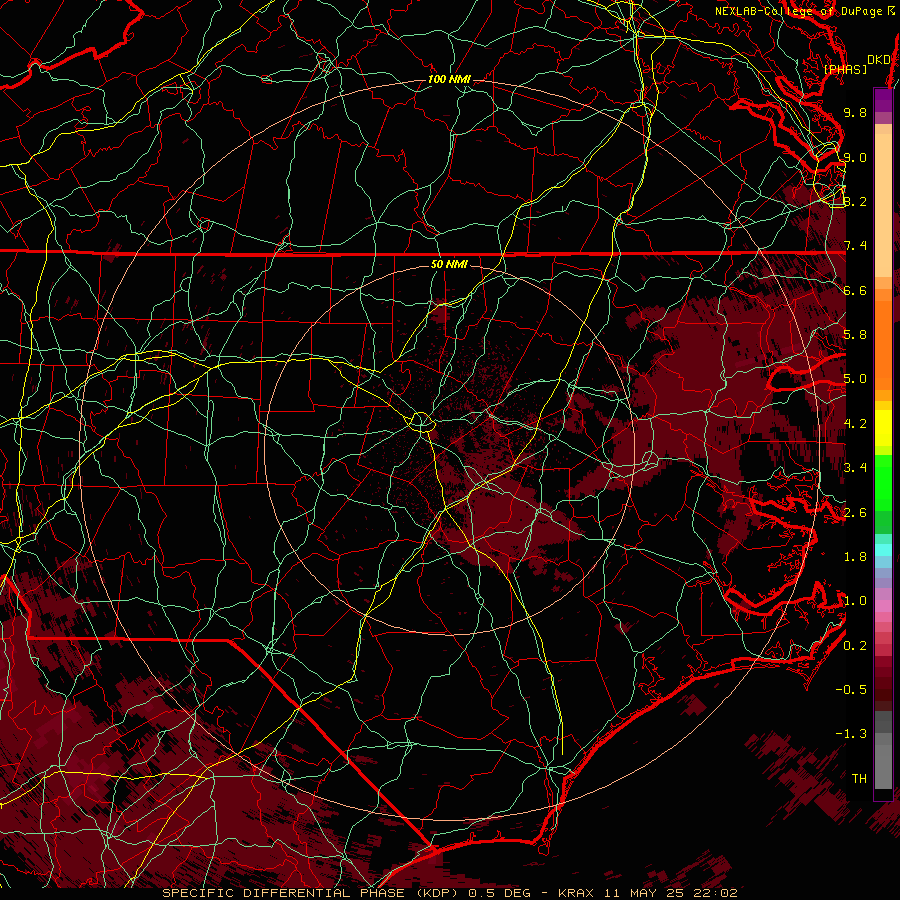Click the Specific Differential Phase KDP caption
900x900 pixels.
[x=449, y=893]
